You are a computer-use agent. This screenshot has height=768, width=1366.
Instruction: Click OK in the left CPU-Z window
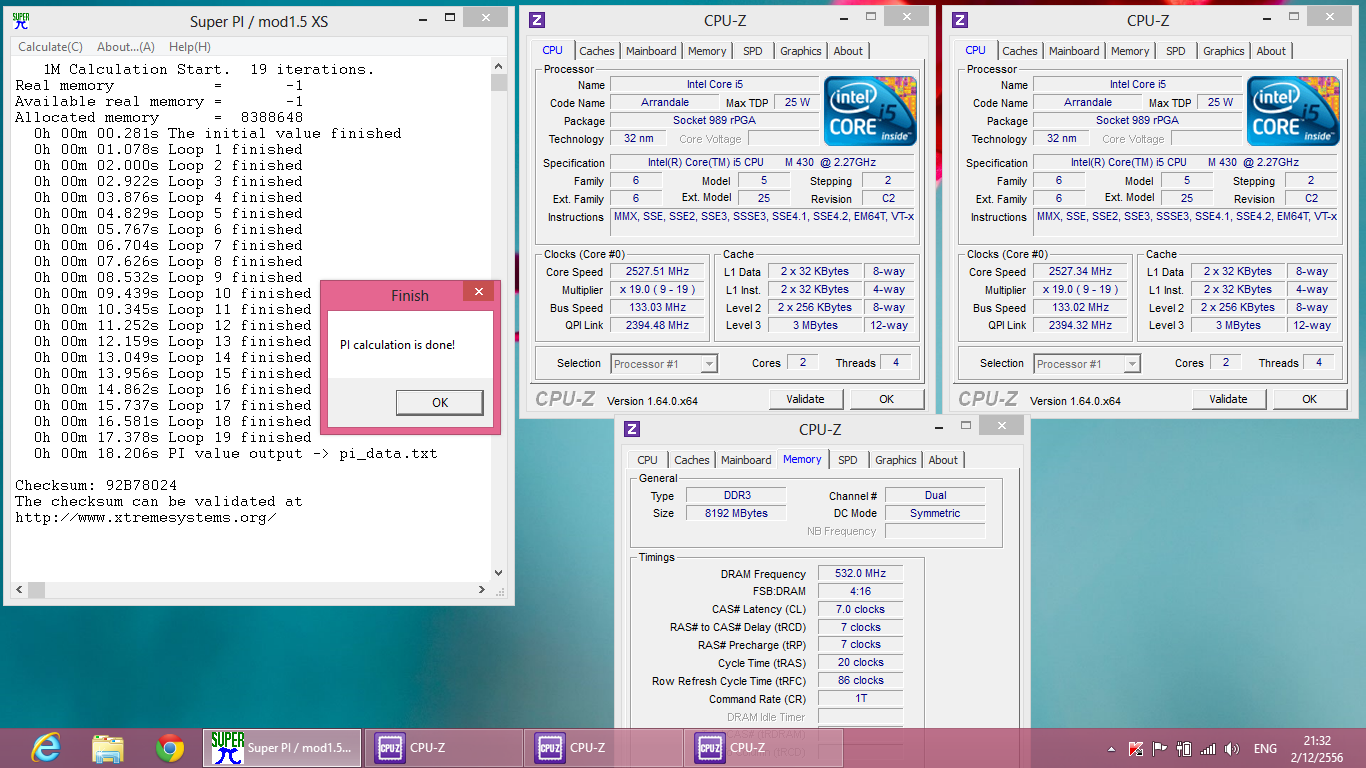pos(887,399)
